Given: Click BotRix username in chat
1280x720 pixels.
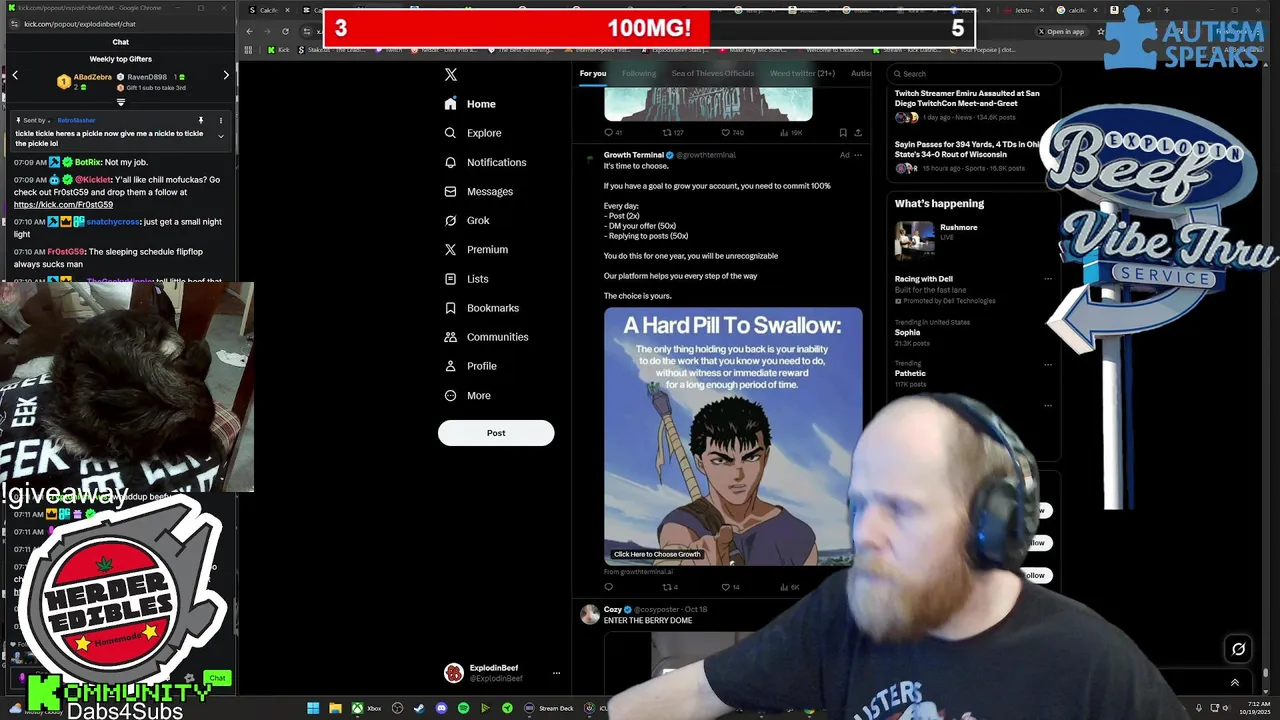Looking at the screenshot, I should tap(88, 162).
